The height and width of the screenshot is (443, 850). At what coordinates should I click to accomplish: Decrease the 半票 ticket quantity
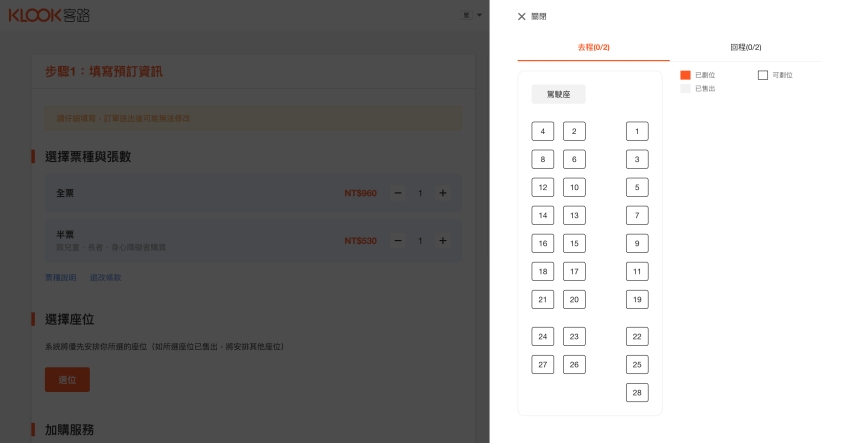(398, 241)
